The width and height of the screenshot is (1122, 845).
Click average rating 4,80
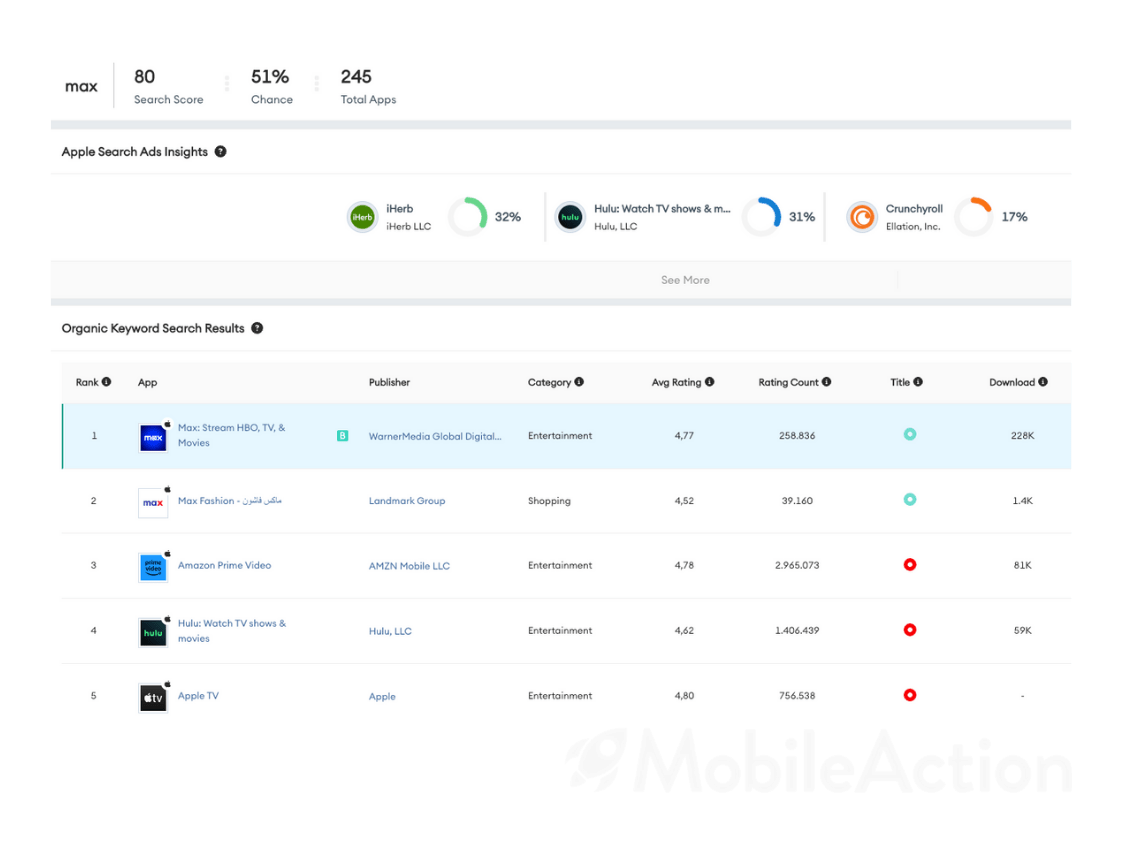(x=684, y=695)
